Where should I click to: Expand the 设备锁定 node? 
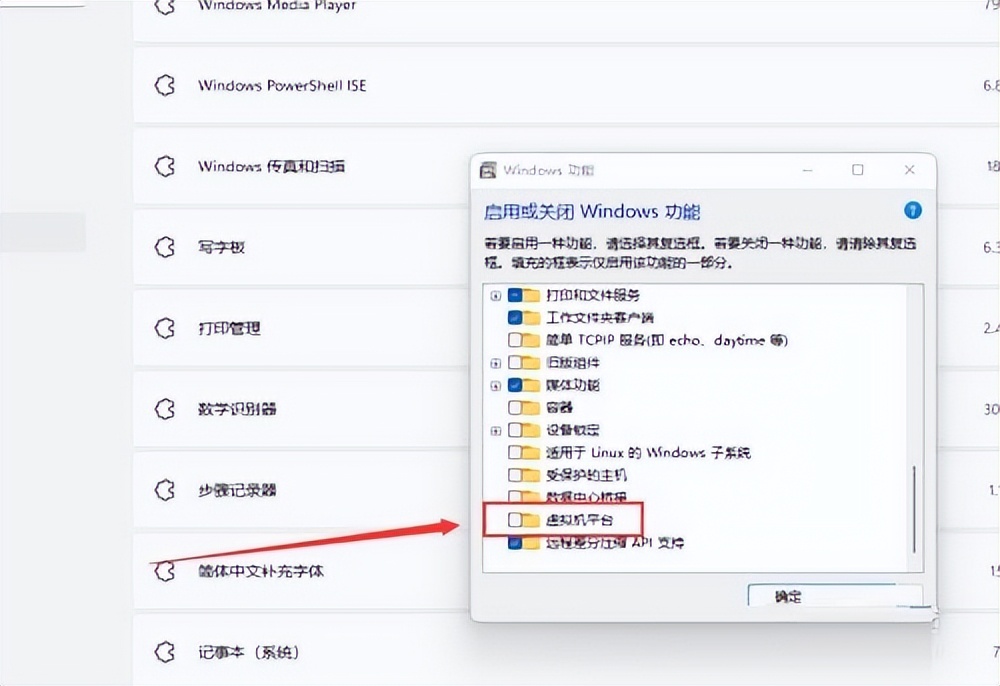[495, 430]
